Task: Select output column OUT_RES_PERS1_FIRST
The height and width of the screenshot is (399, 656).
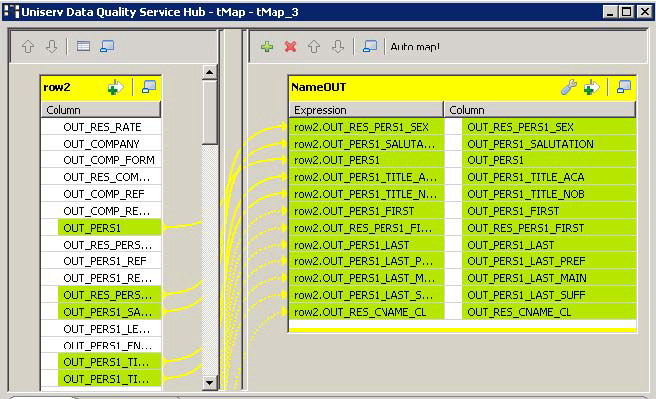Action: pos(549,228)
